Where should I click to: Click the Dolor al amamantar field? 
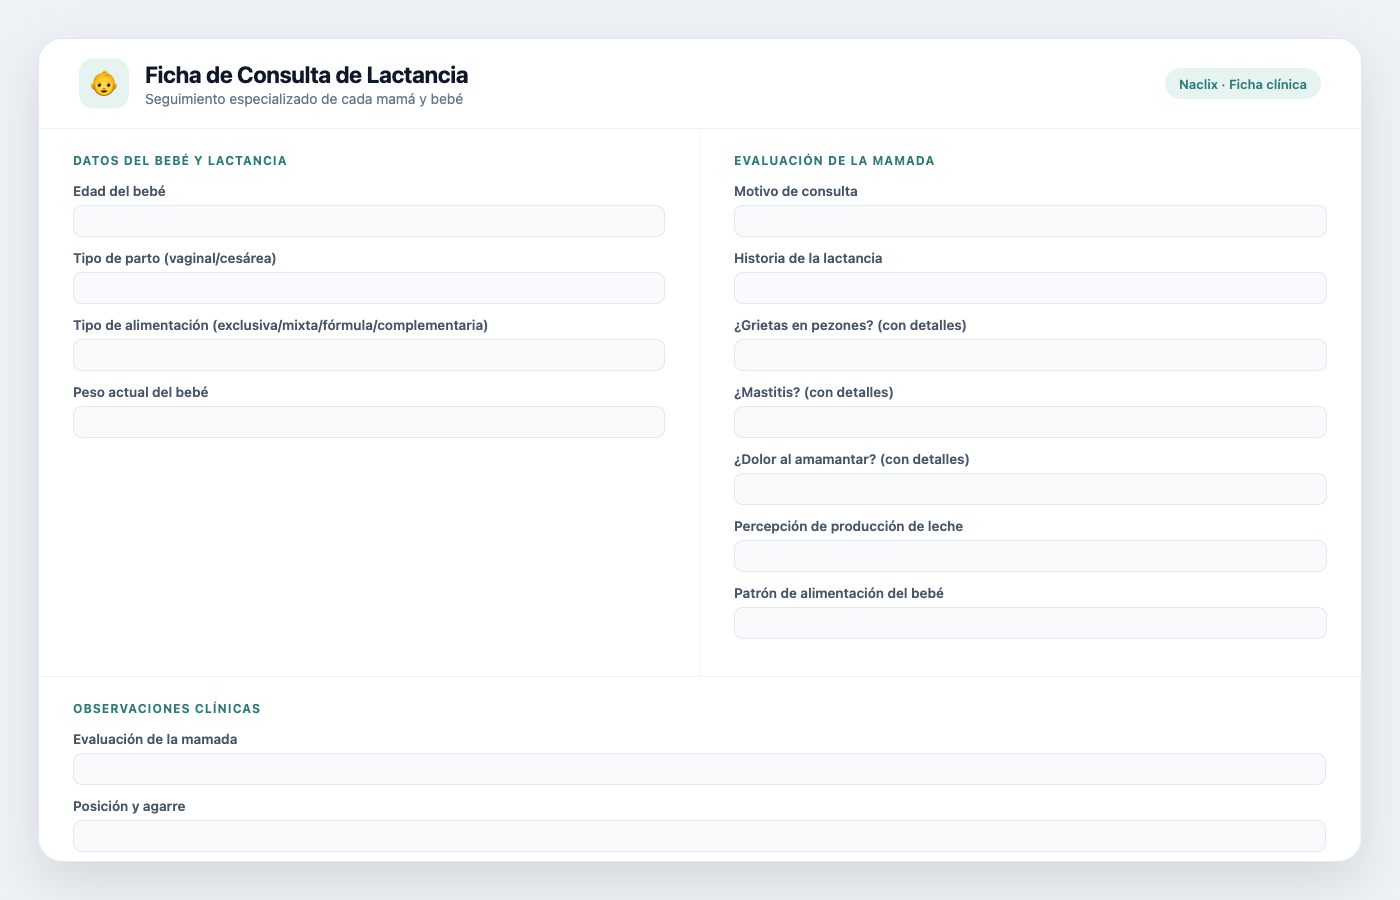tap(1030, 489)
